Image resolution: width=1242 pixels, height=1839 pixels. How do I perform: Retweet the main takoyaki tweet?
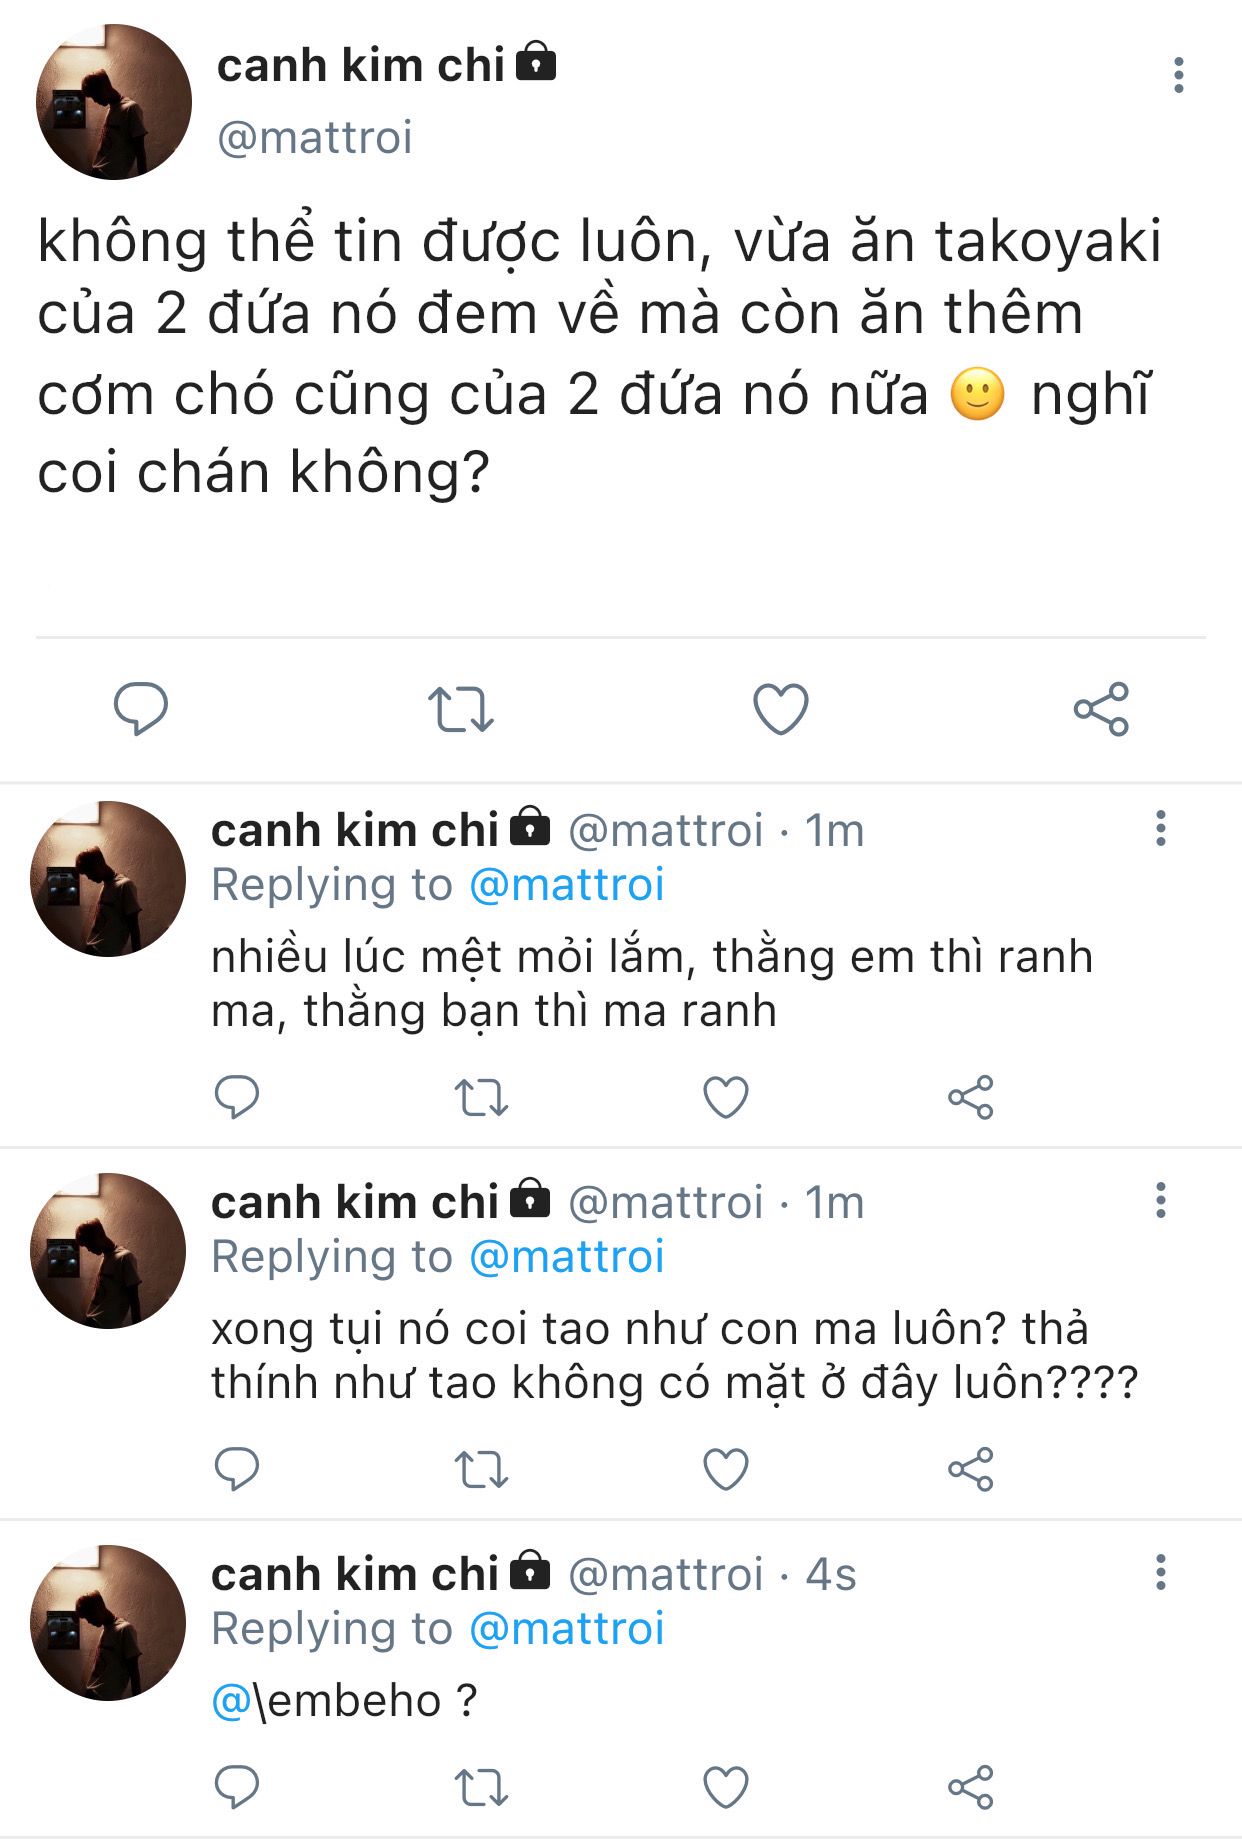click(460, 709)
